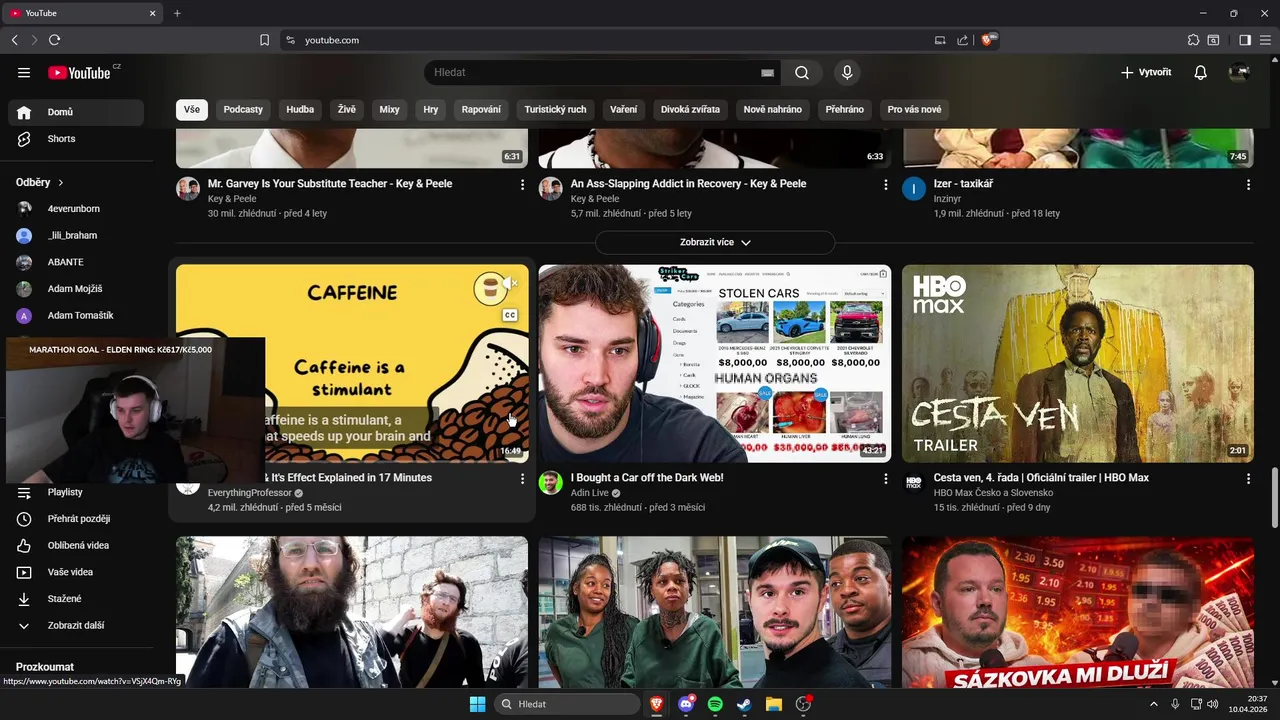Open the 4everunborn subscription
1280x720 pixels.
click(x=76, y=209)
